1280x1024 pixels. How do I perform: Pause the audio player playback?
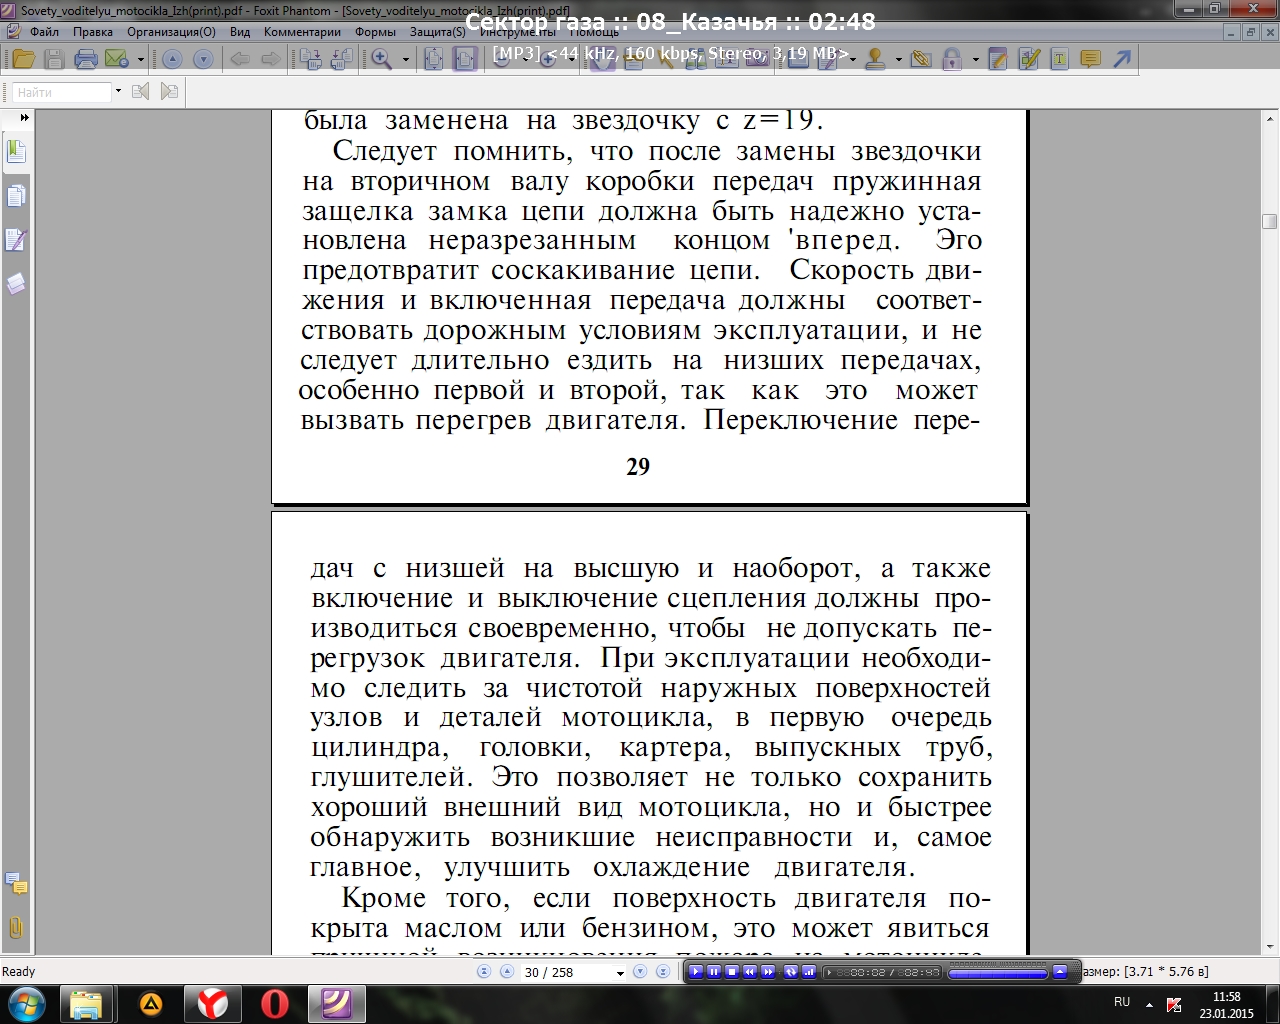pyautogui.click(x=714, y=971)
